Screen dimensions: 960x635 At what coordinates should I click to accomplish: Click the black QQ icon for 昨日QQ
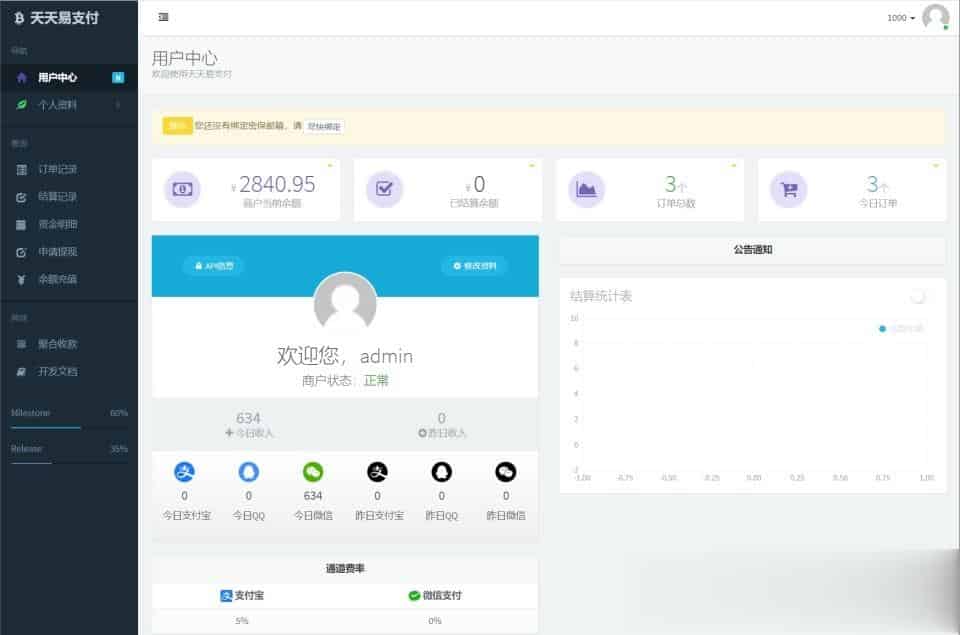click(441, 472)
